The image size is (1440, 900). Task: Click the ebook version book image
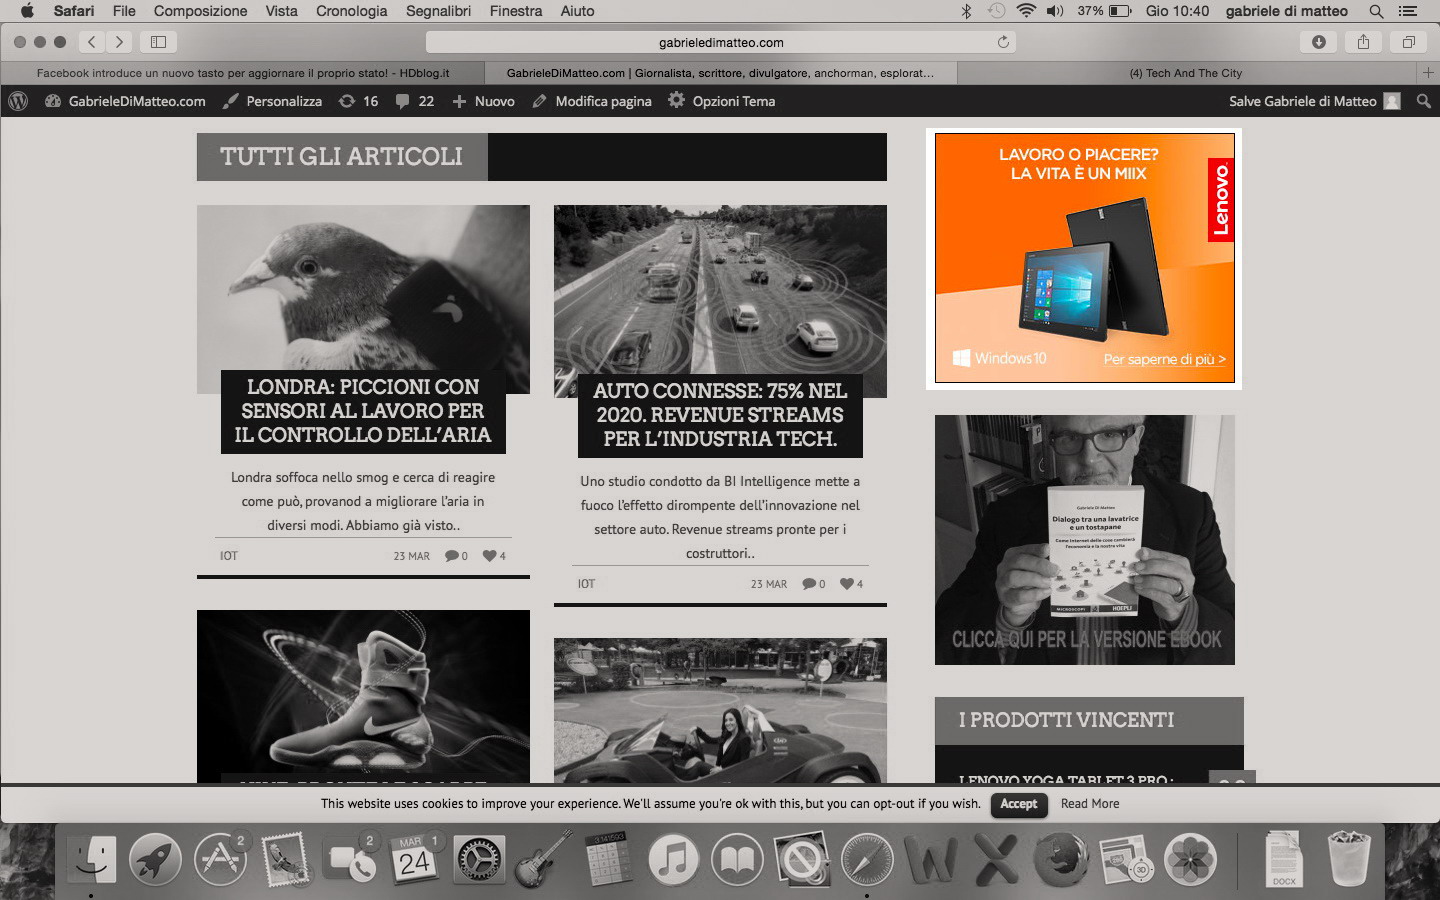(x=1085, y=540)
